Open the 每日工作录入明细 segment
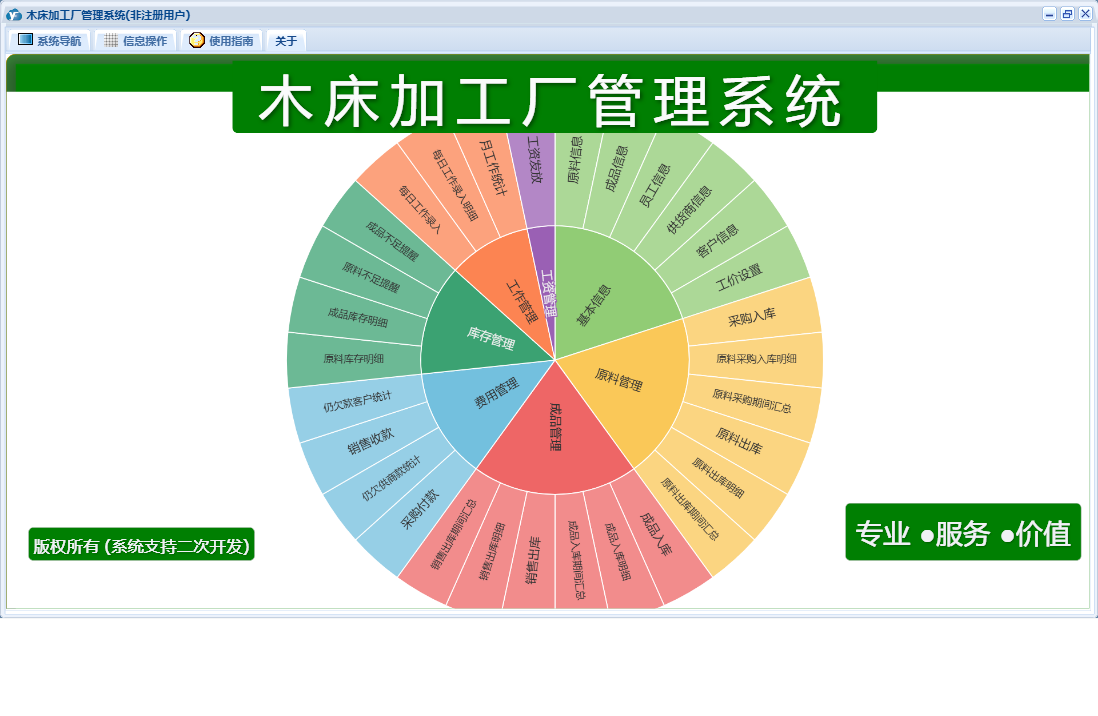The width and height of the screenshot is (1098, 716). [454, 184]
